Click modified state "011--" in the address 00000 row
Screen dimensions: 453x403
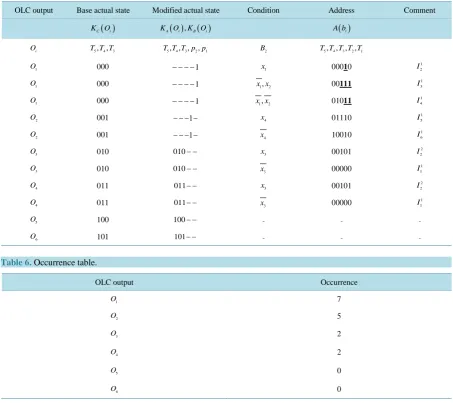click(185, 203)
